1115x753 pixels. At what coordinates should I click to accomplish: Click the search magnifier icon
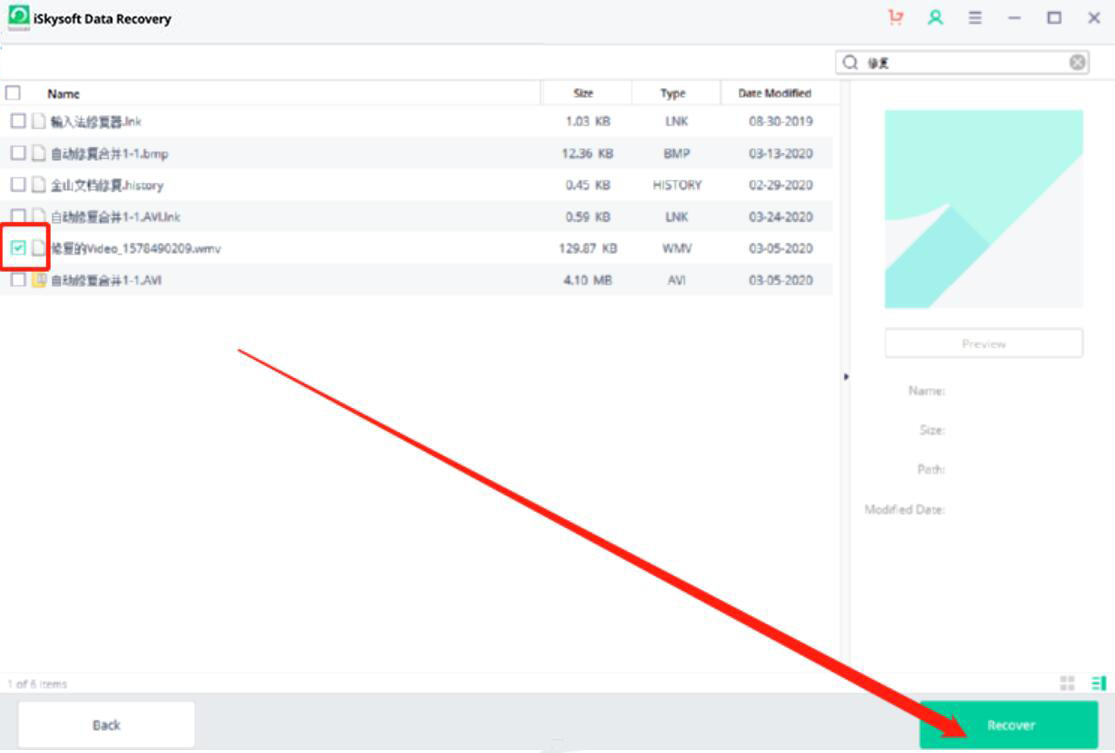(850, 63)
